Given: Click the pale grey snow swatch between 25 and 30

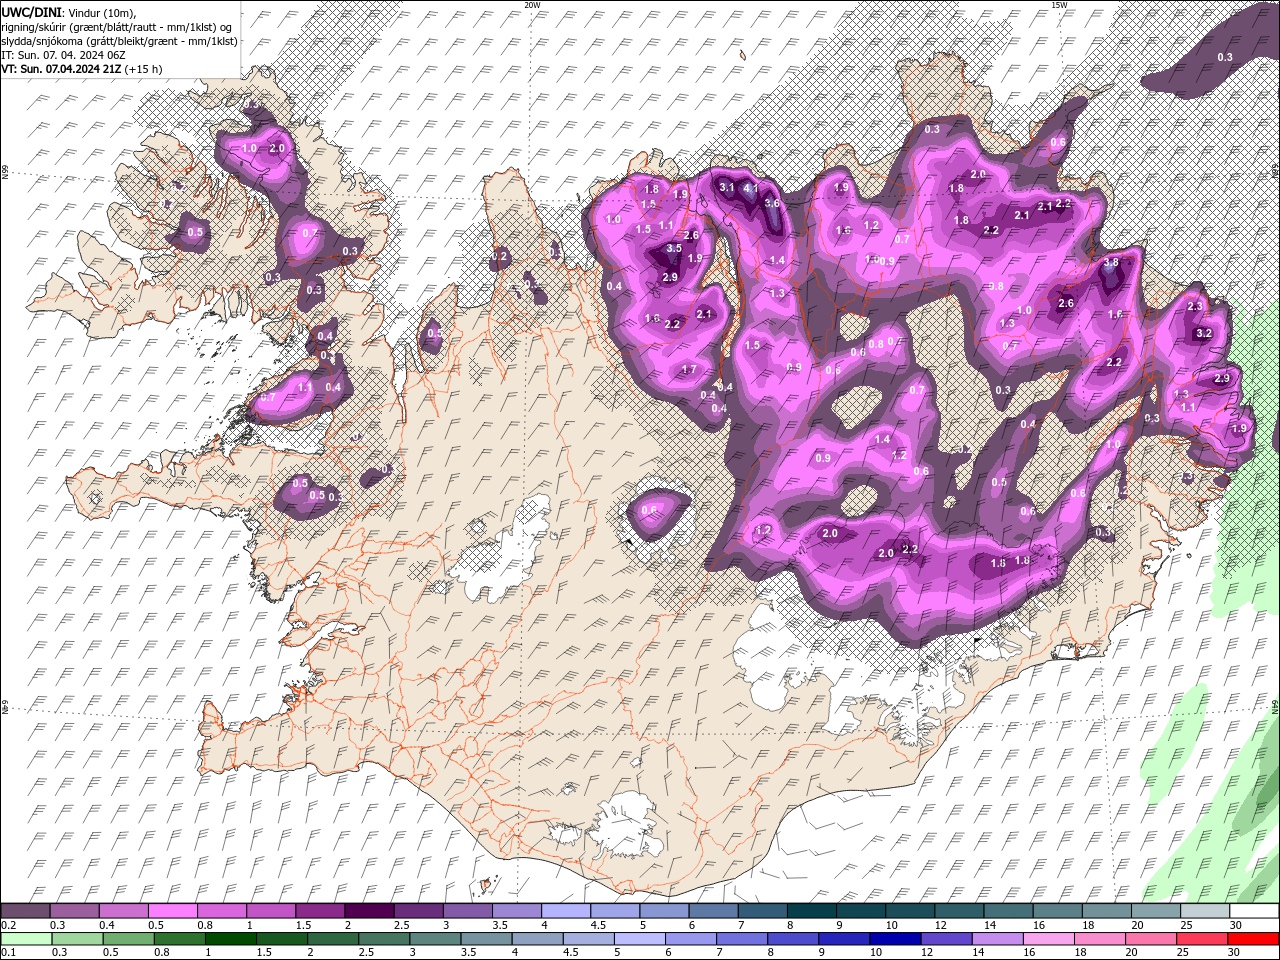Looking at the screenshot, I should click(1206, 911).
